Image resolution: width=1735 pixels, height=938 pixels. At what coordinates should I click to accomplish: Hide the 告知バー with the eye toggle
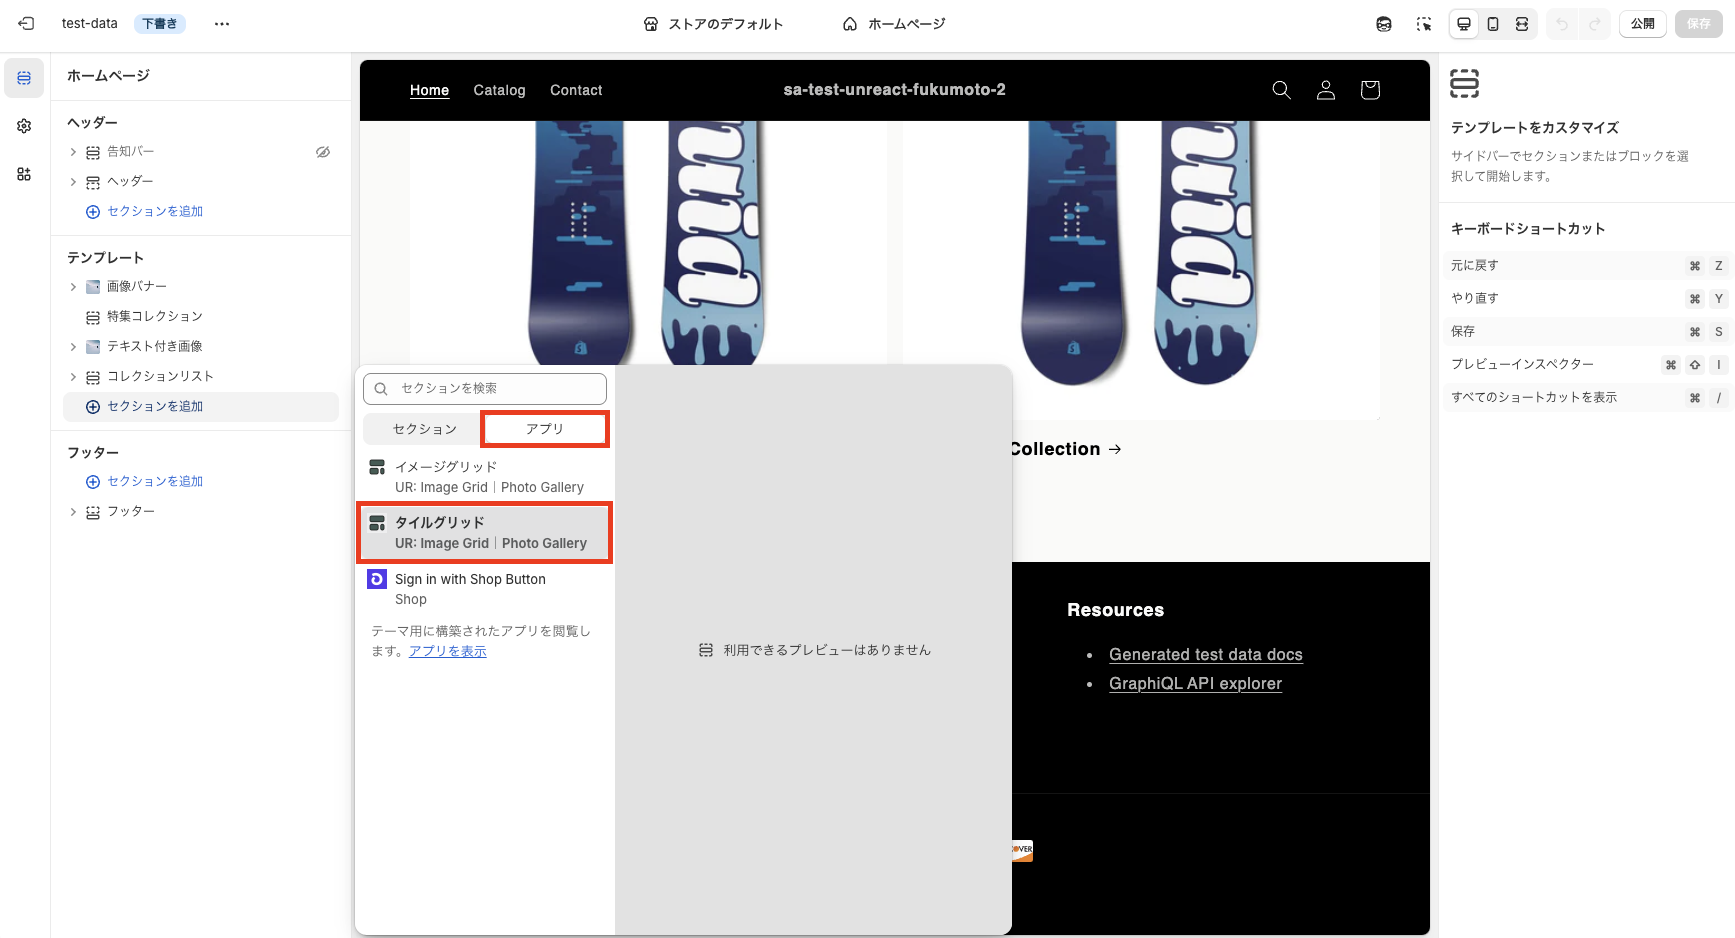pyautogui.click(x=322, y=151)
